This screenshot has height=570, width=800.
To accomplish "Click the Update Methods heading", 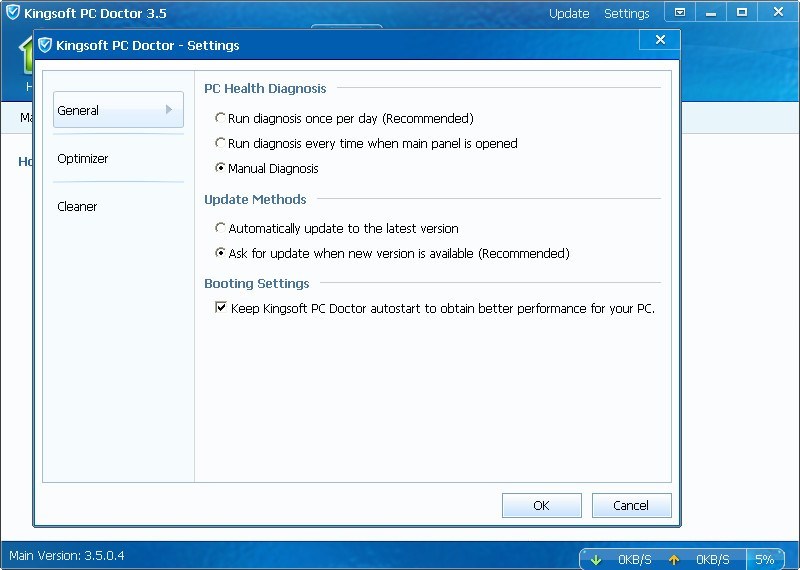I will pos(255,199).
